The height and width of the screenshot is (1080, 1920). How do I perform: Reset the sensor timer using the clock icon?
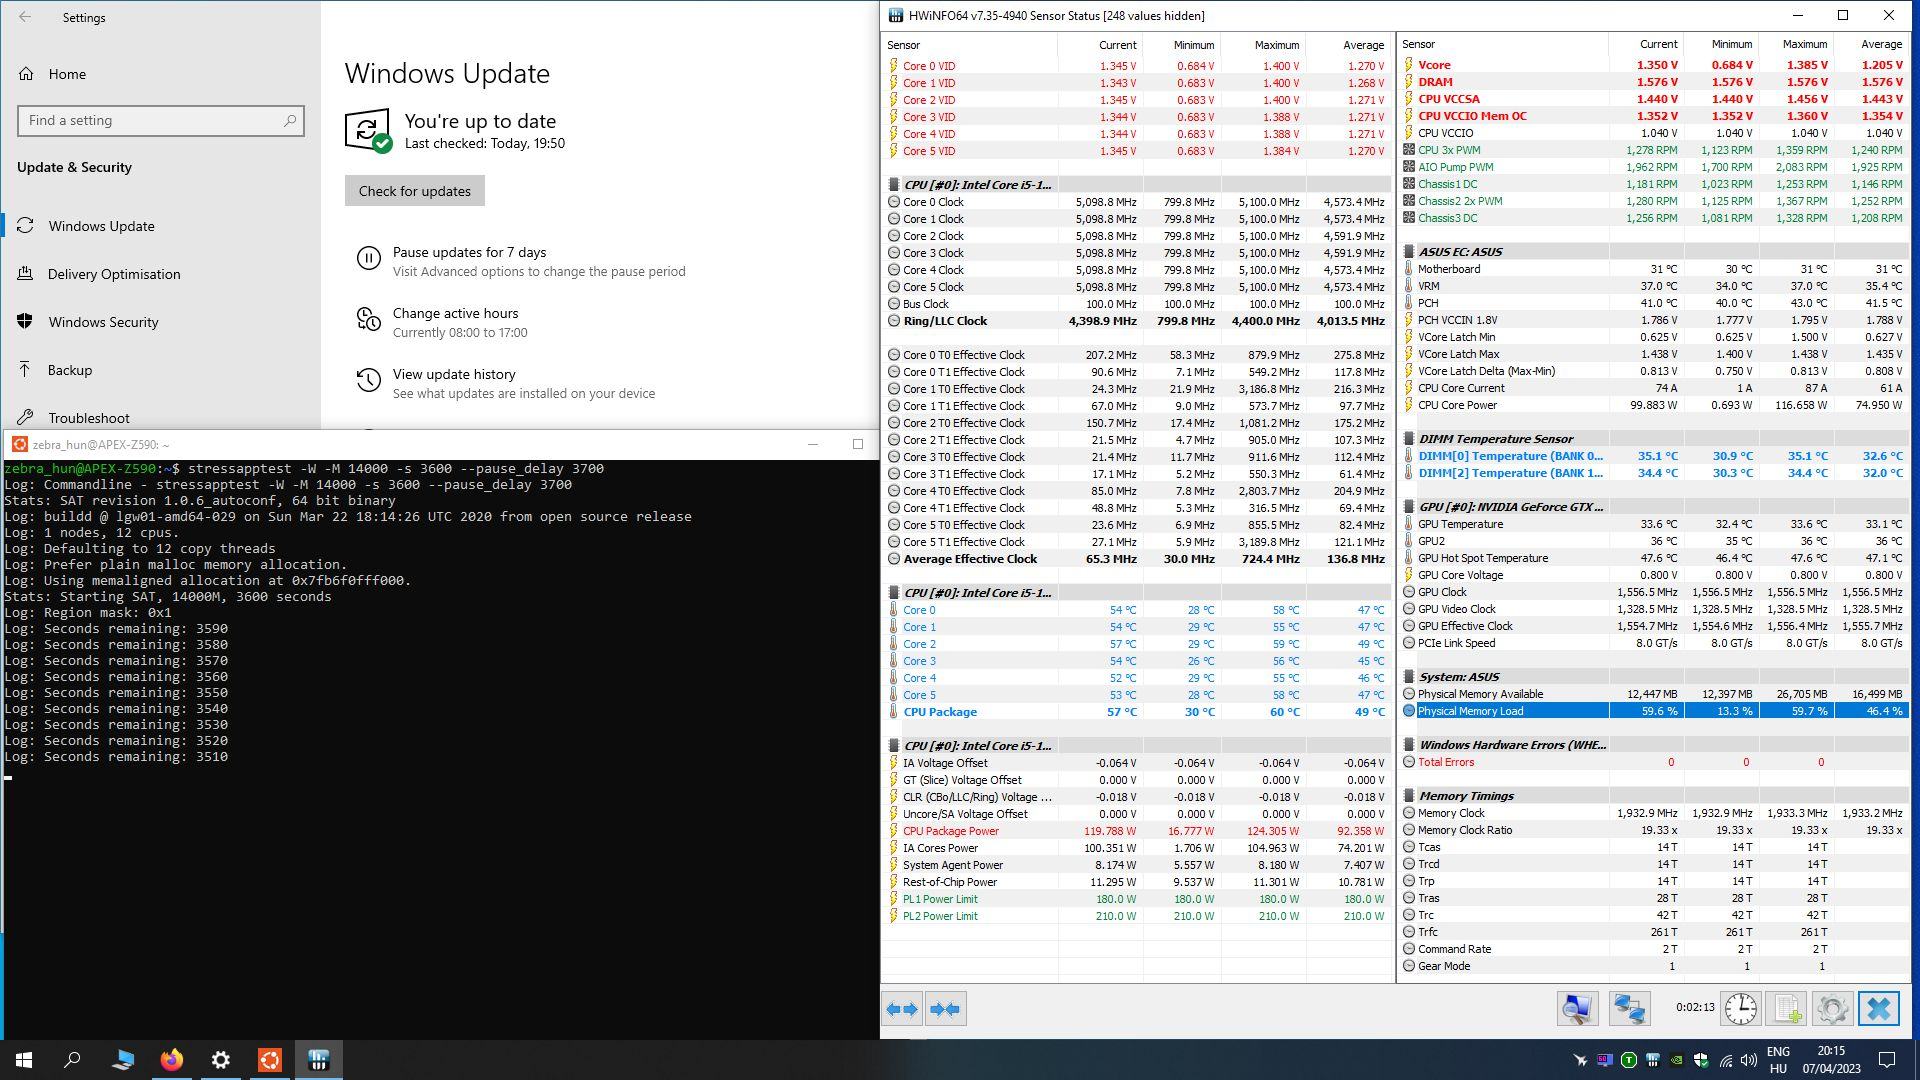[1740, 1008]
